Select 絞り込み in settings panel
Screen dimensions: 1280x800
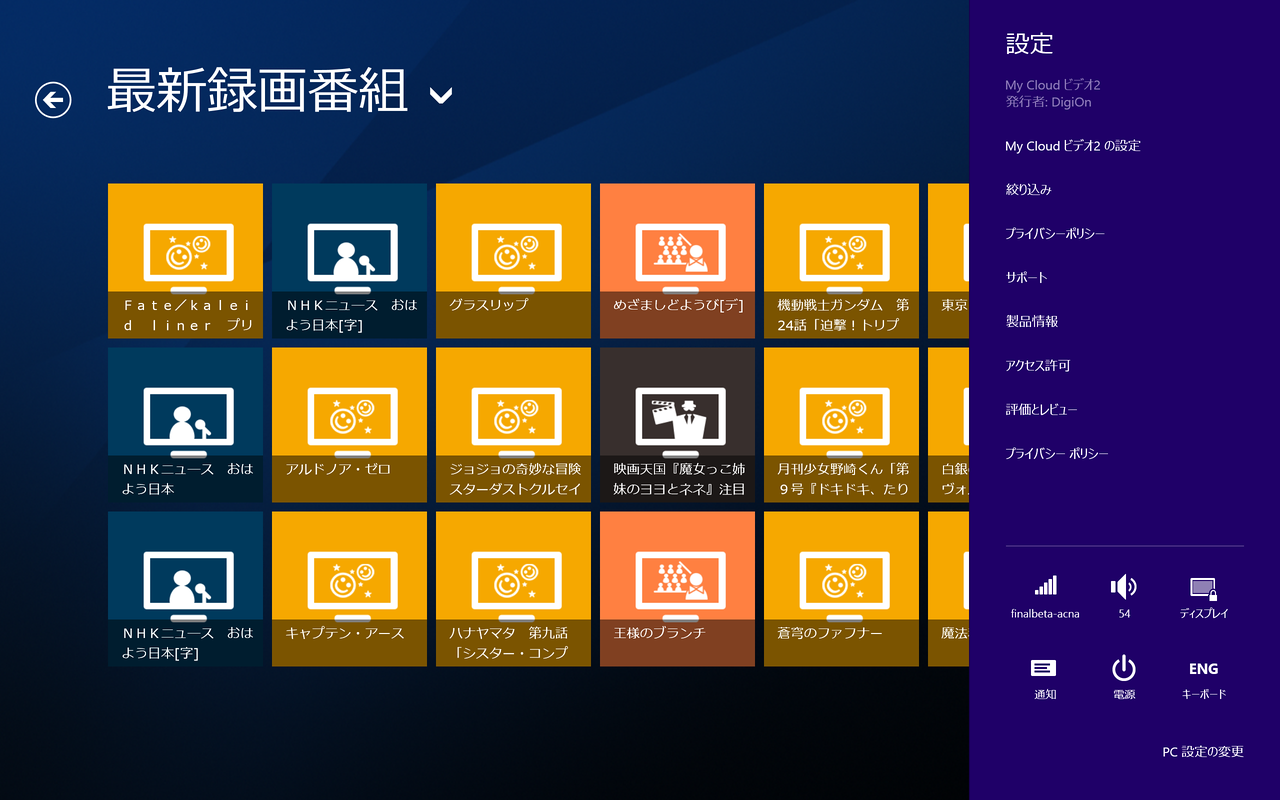click(x=1028, y=190)
